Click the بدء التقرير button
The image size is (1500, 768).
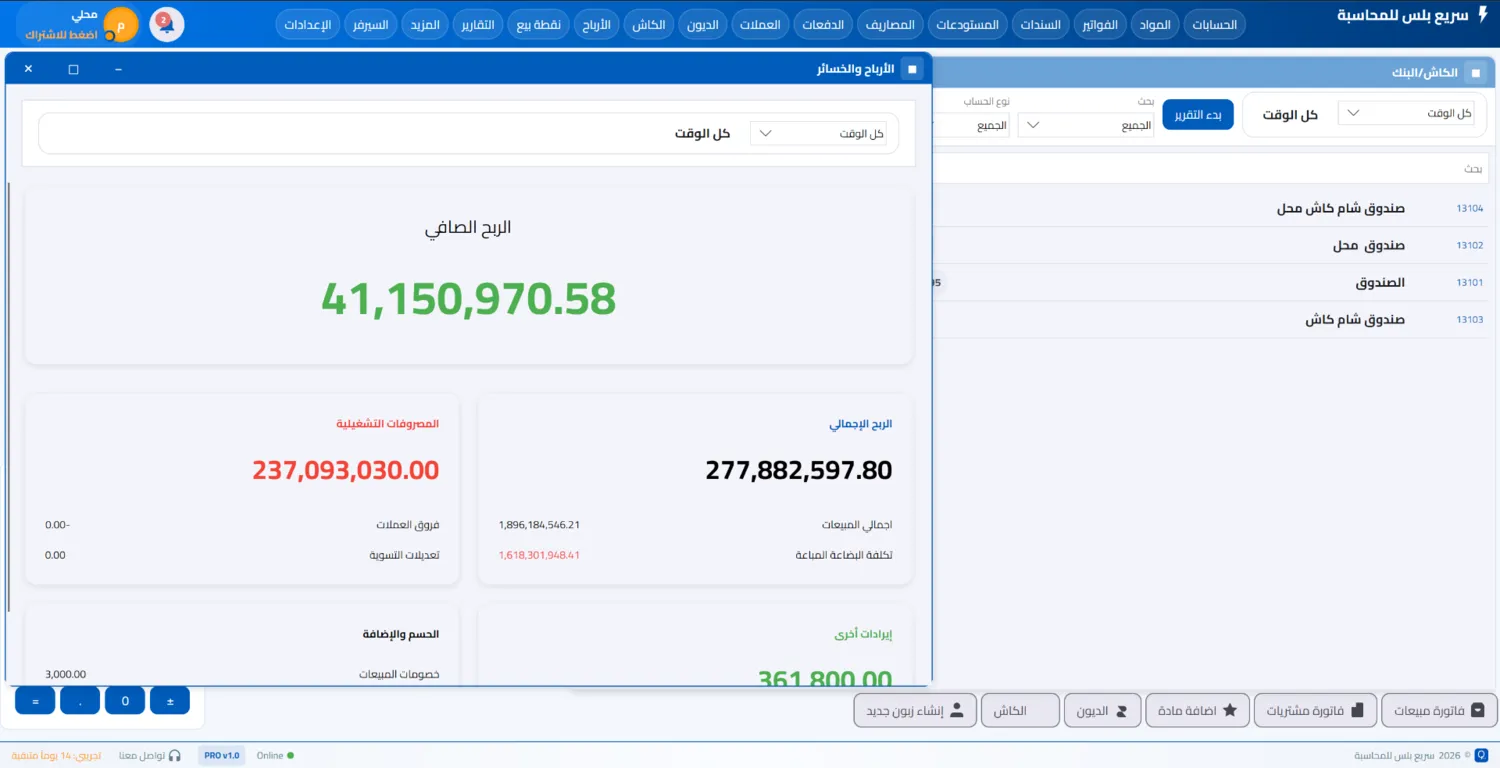(1198, 114)
